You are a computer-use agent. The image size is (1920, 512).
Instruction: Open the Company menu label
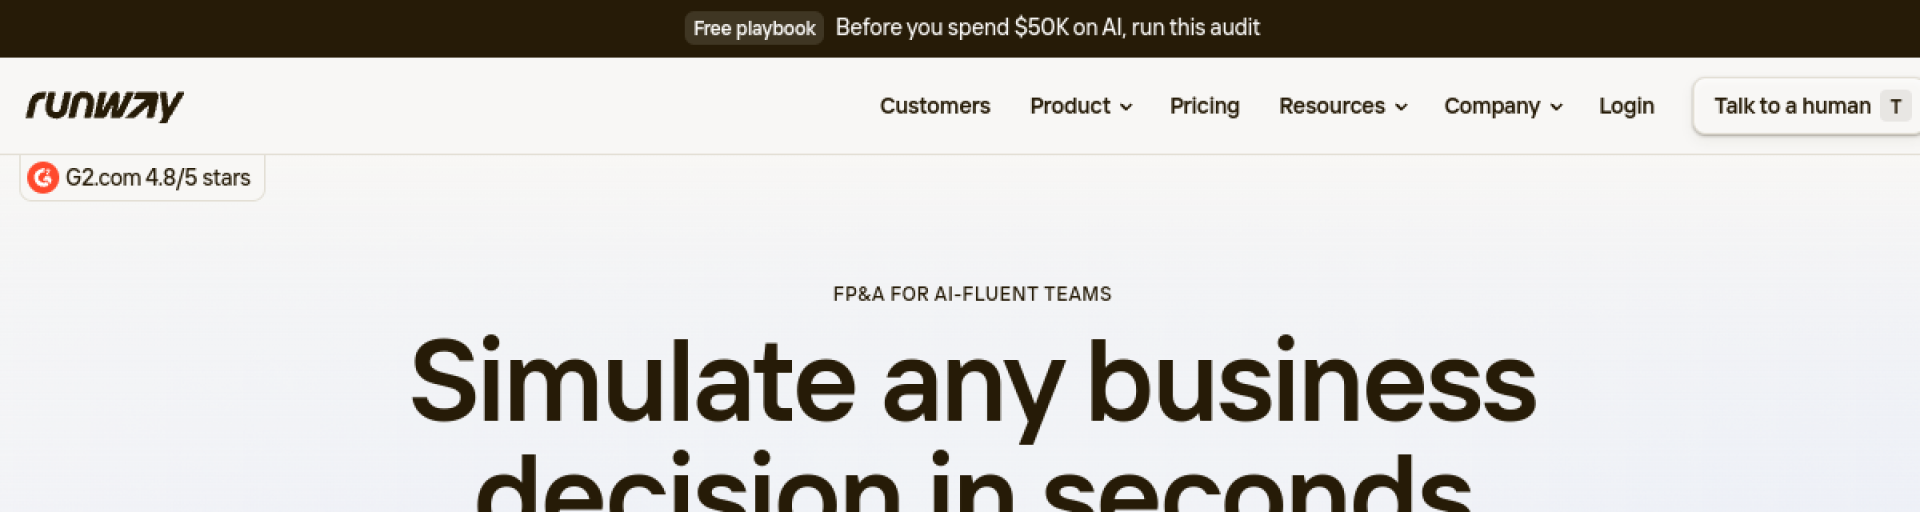(1491, 106)
